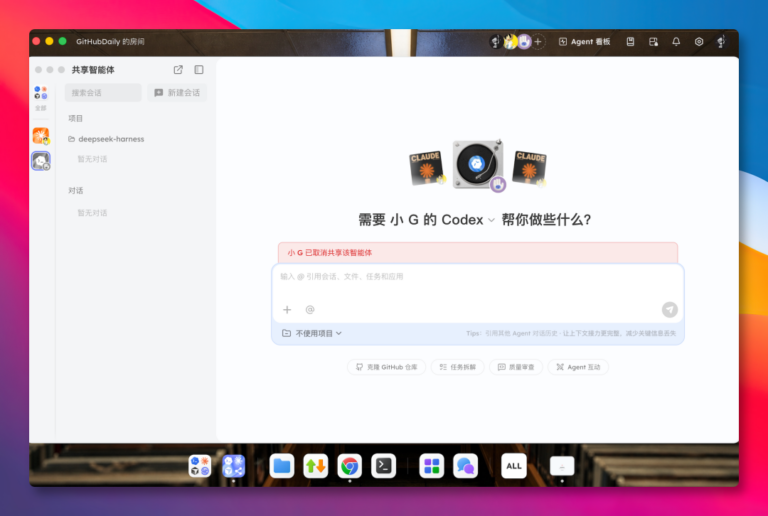768x516 pixels.
Task: Click the Codex turntable image
Action: pyautogui.click(x=478, y=165)
